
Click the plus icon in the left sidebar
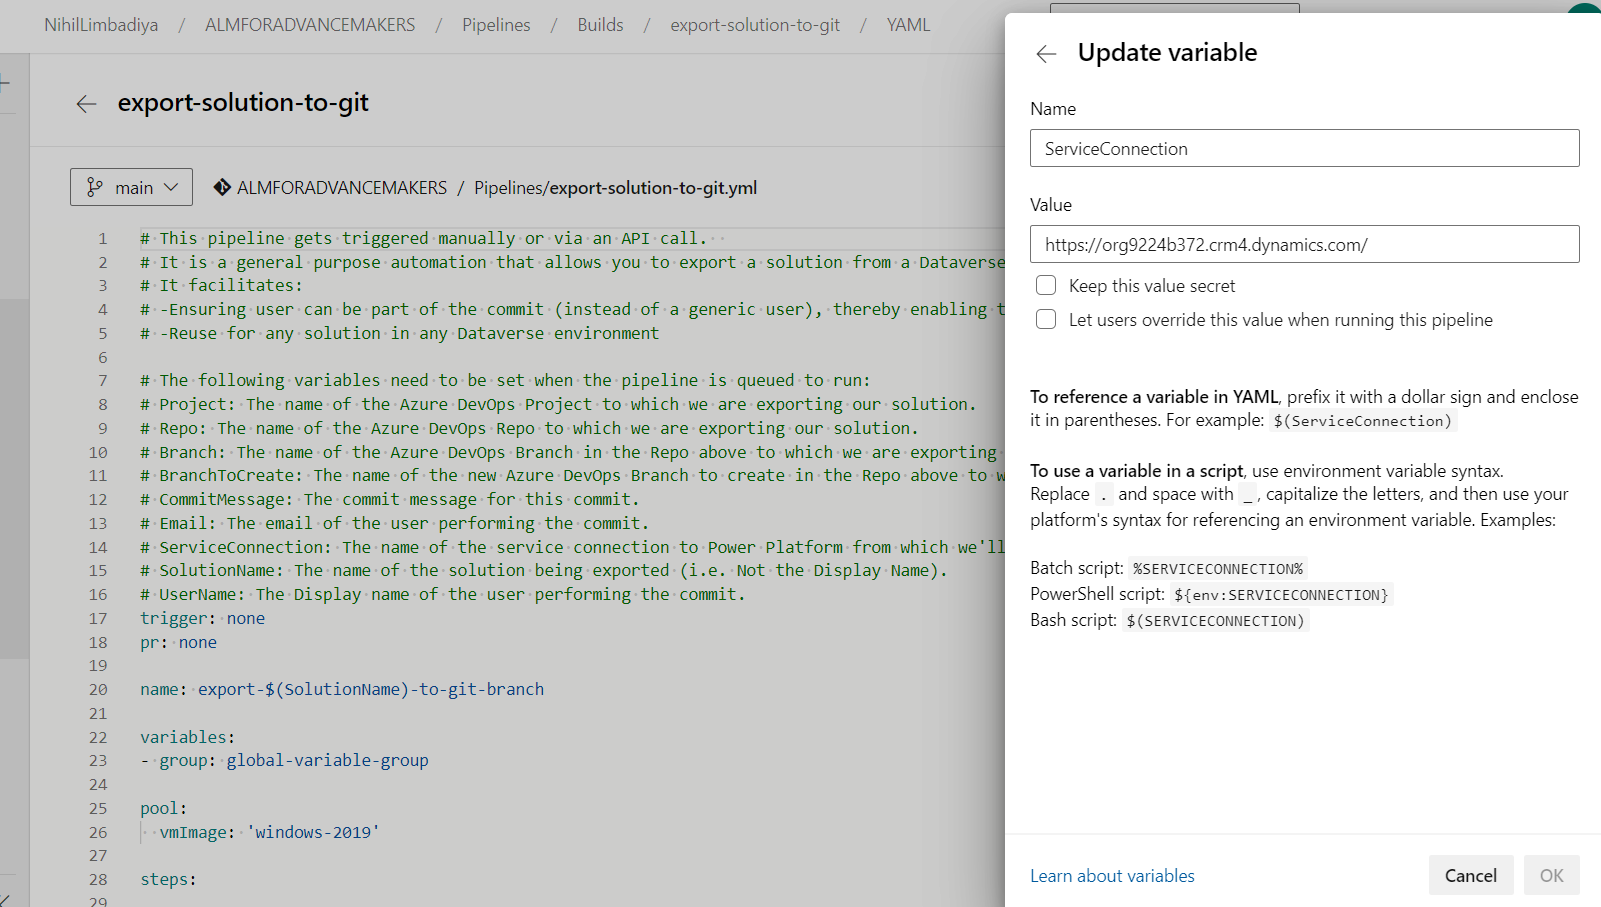click(4, 84)
